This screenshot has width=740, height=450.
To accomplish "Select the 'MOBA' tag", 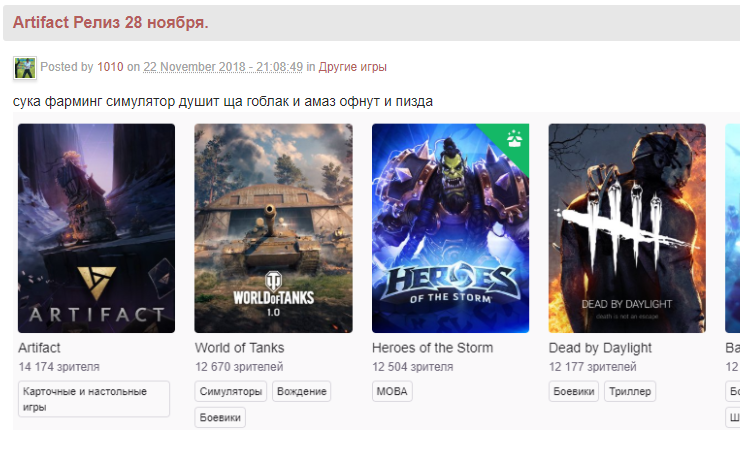I will (392, 392).
